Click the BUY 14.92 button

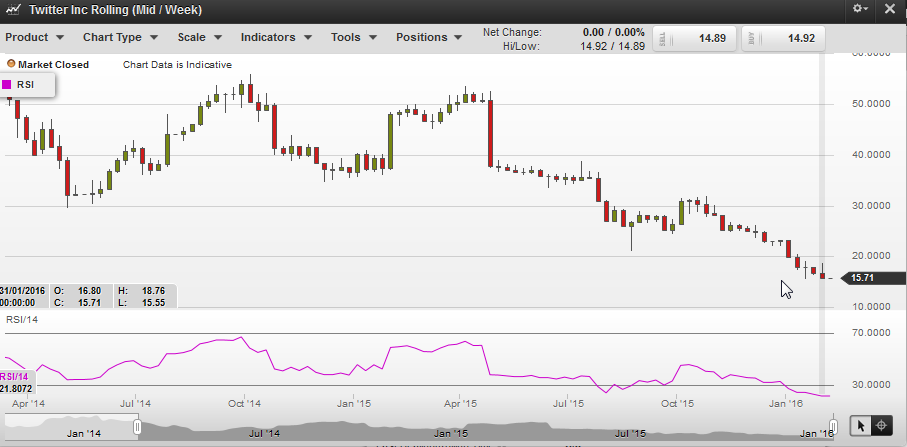click(x=783, y=39)
